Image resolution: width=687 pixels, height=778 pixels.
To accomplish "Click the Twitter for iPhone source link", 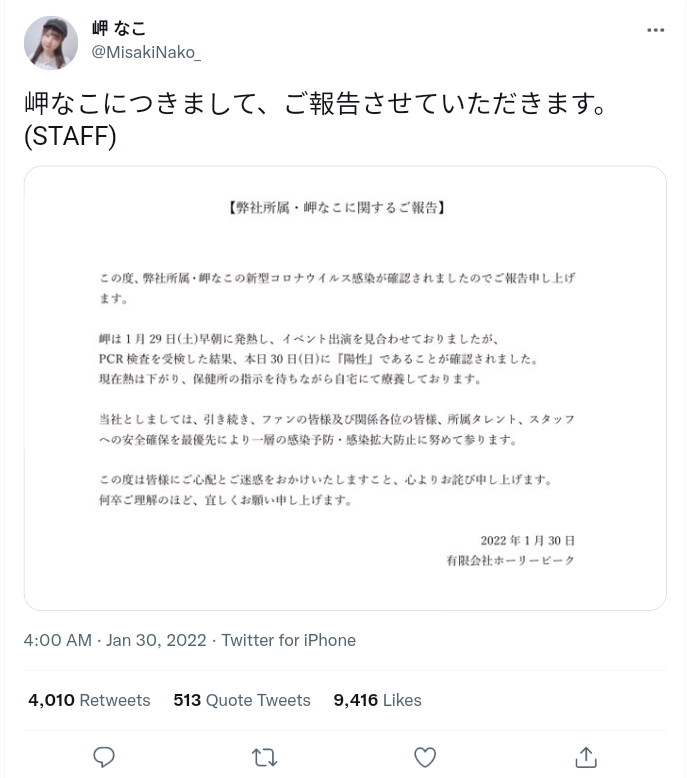I will pyautogui.click(x=288, y=640).
